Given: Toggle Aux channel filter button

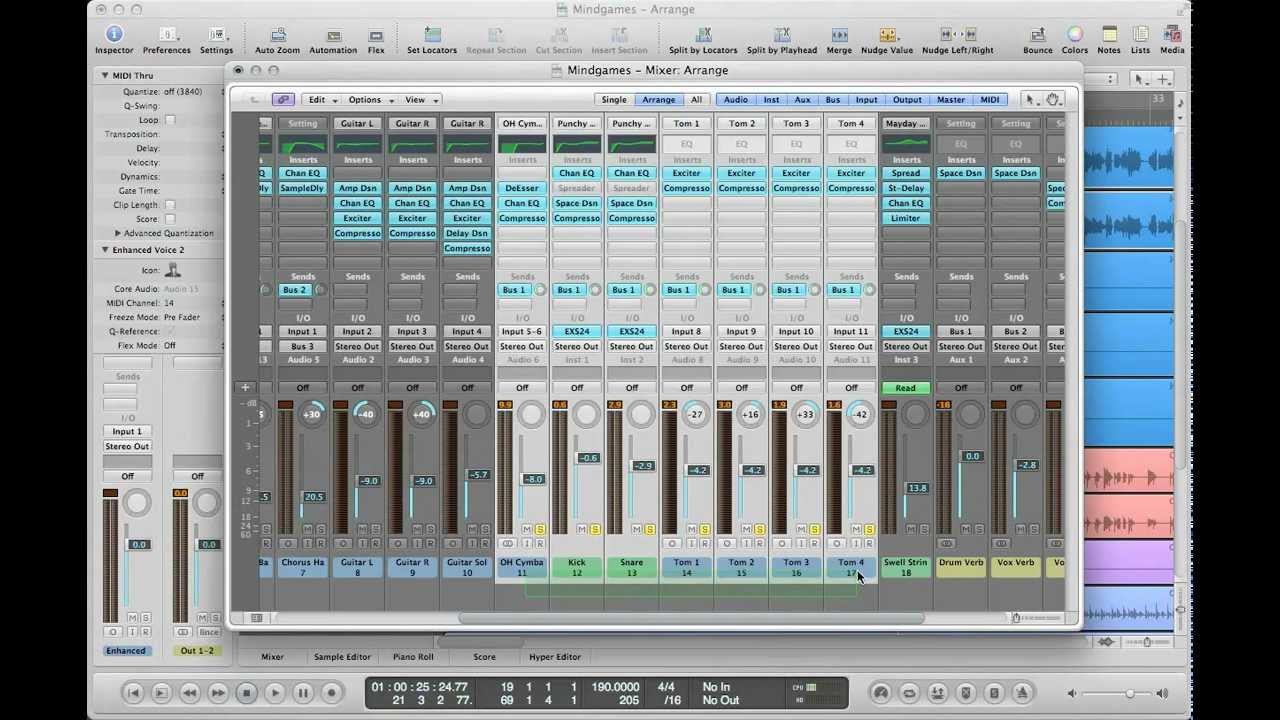Looking at the screenshot, I should coord(803,100).
